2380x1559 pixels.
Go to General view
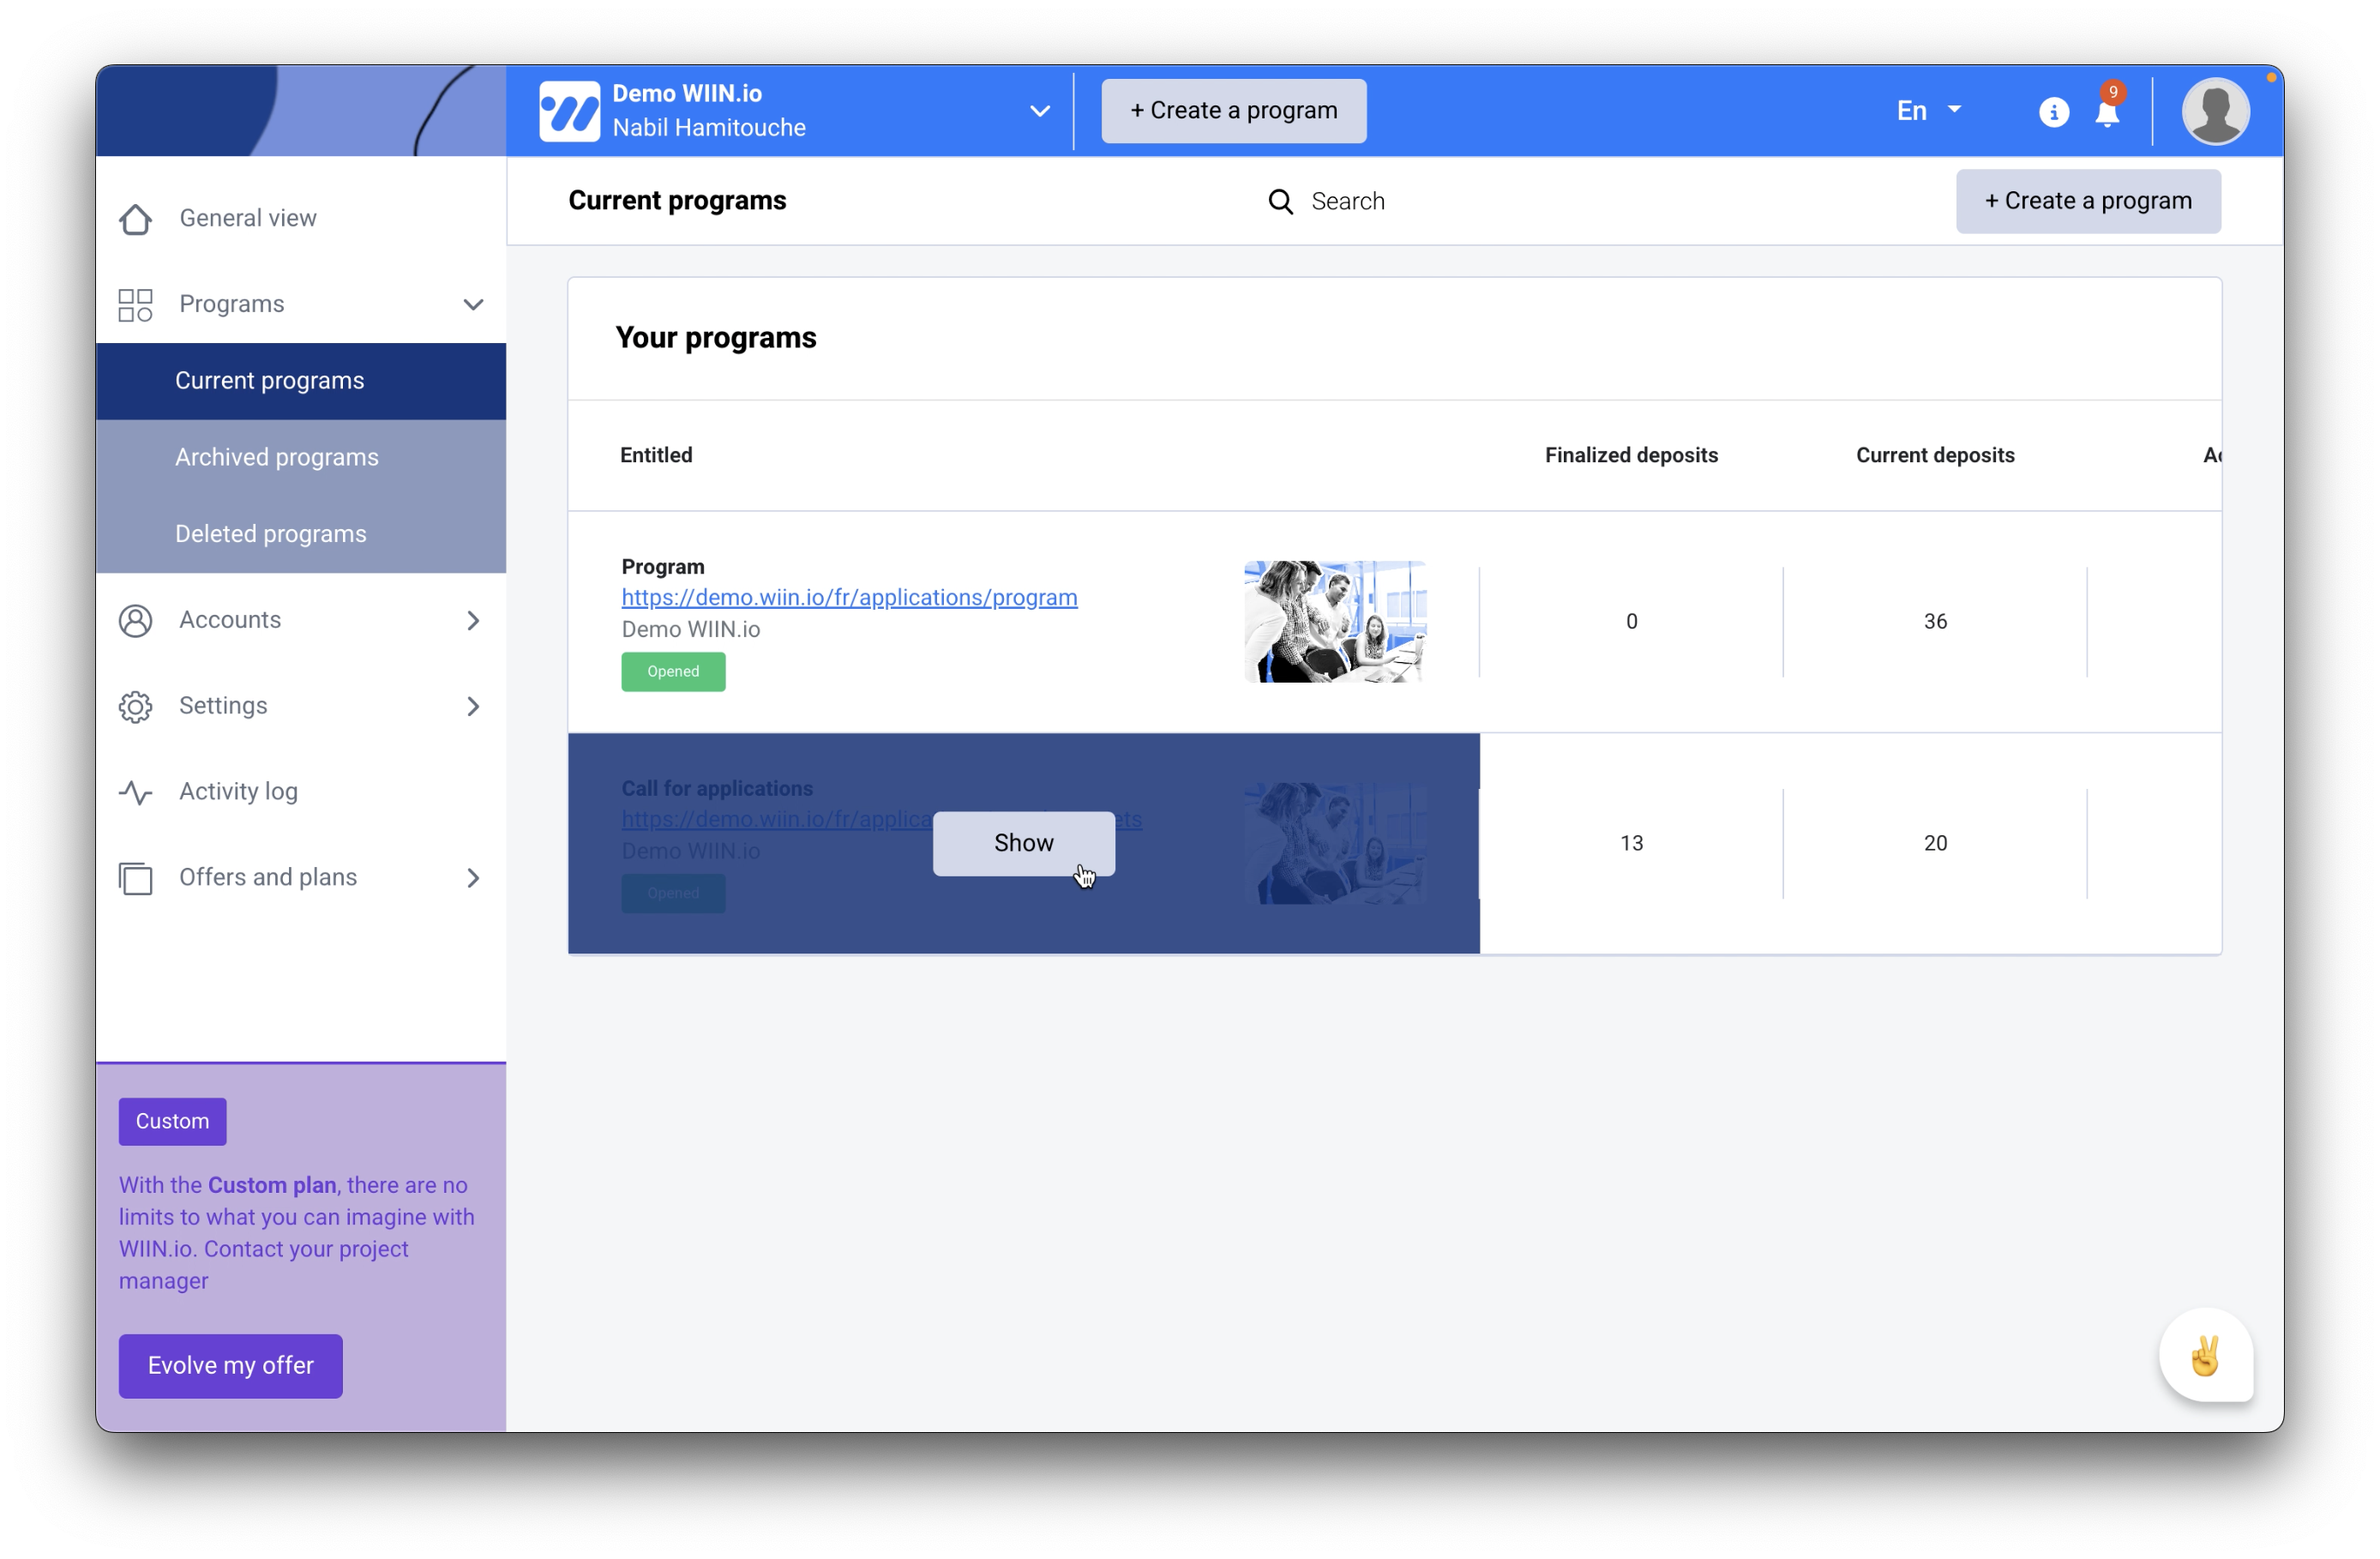point(301,218)
